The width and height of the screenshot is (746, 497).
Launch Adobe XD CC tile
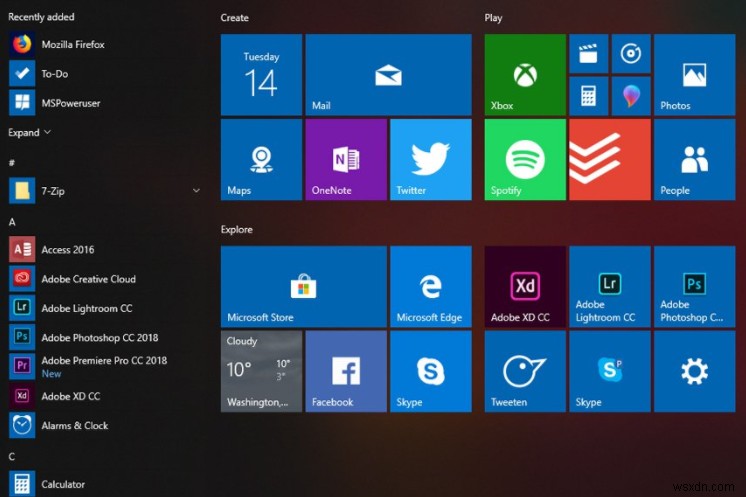[x=525, y=286]
